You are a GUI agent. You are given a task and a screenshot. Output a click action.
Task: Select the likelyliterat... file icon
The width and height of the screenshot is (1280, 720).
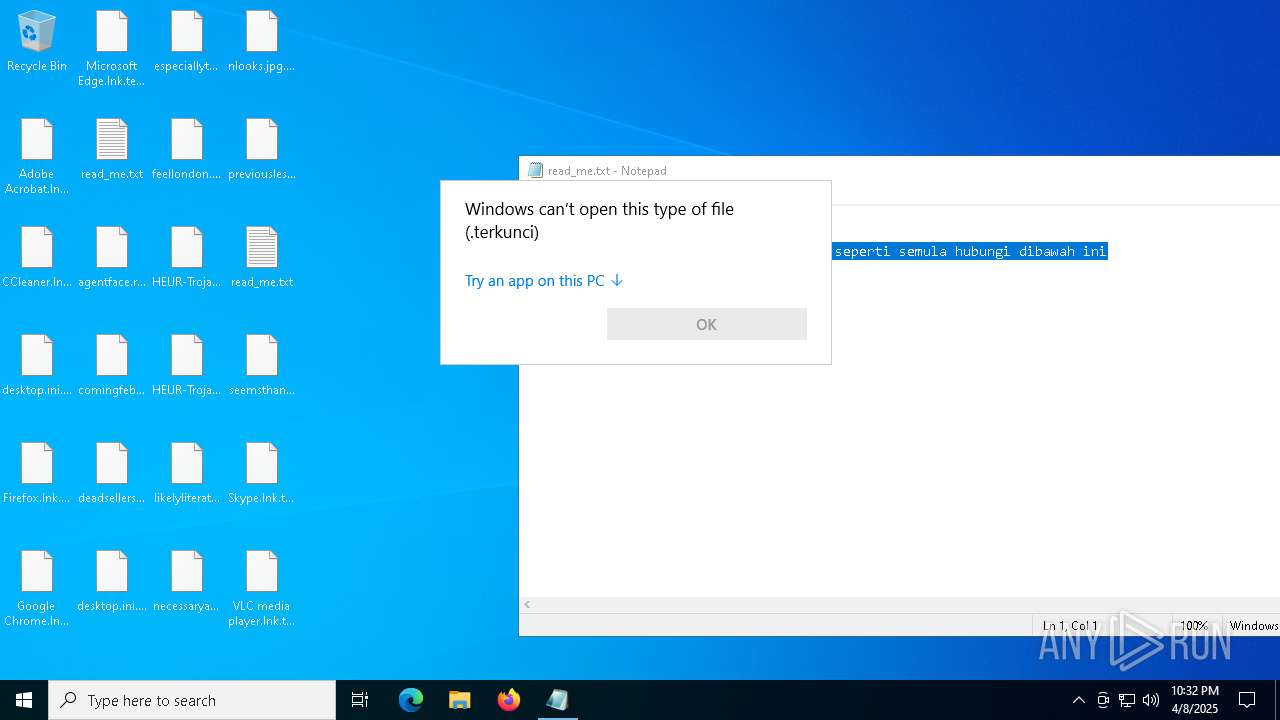click(x=187, y=474)
